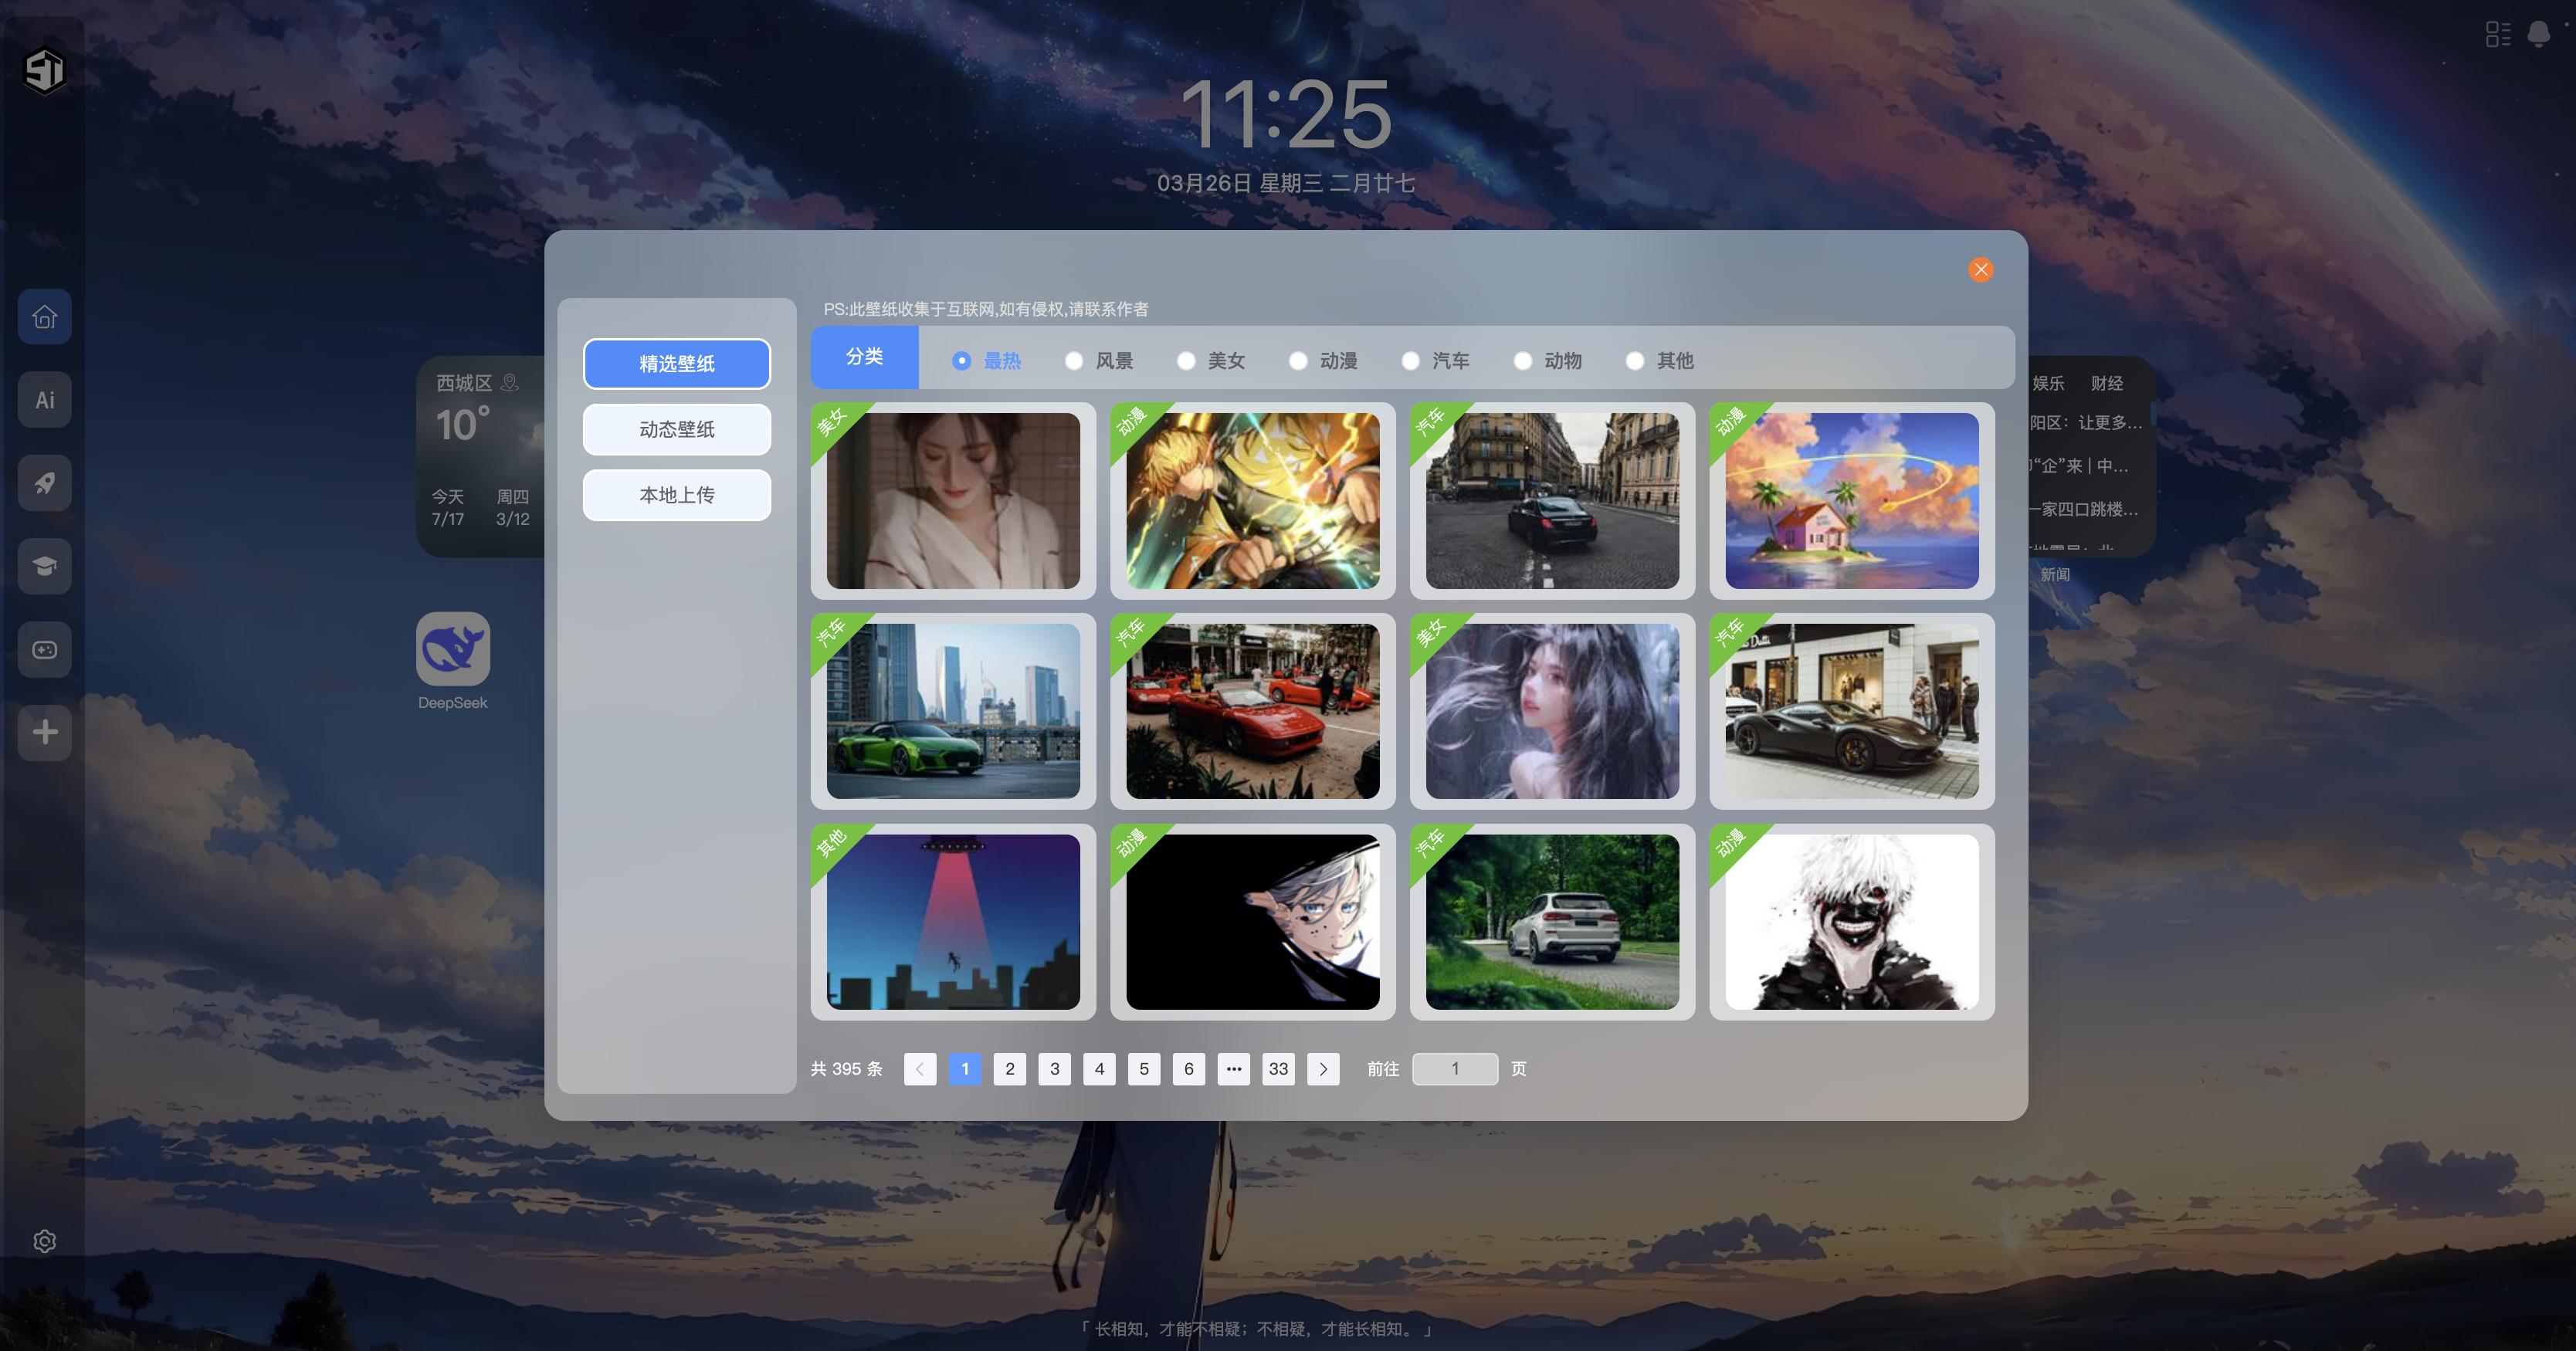
Task: Select the 风景 category radio button
Action: pyautogui.click(x=1074, y=361)
